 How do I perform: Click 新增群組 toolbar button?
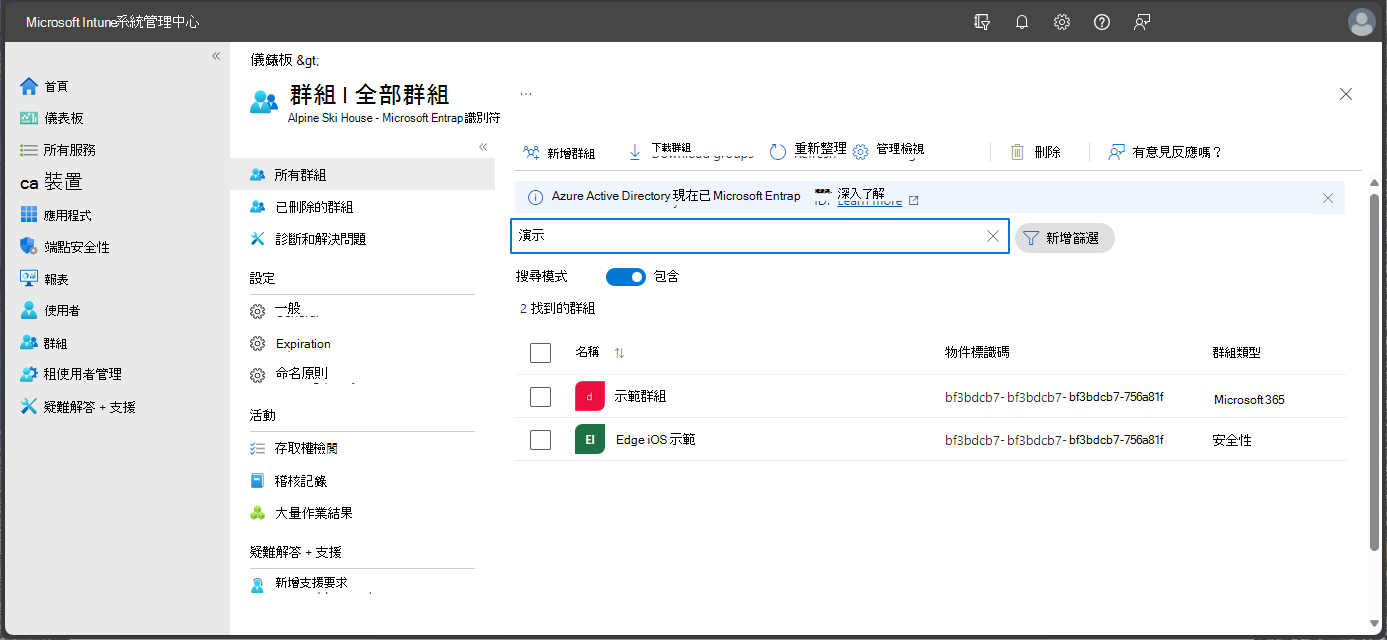(x=559, y=153)
